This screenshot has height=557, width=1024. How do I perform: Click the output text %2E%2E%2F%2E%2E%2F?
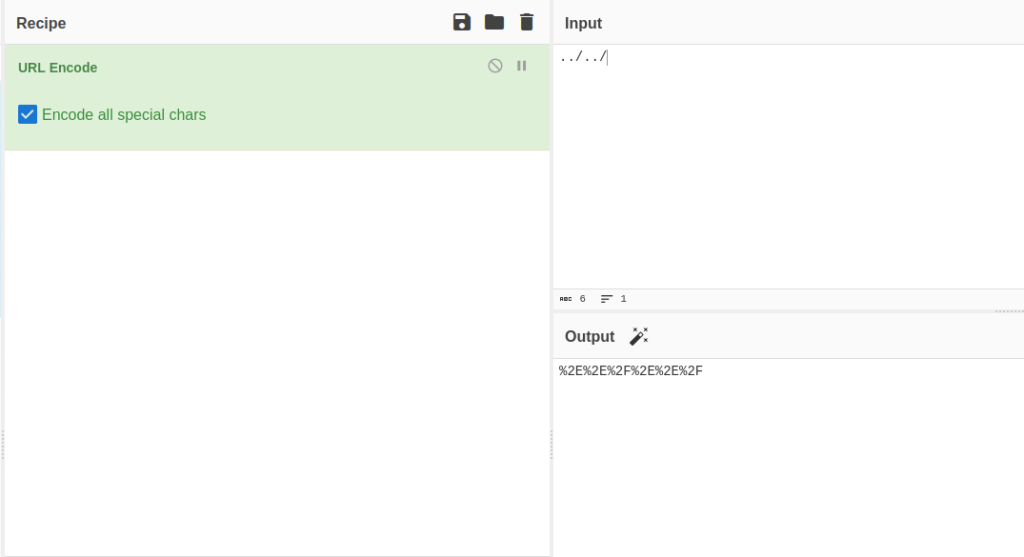coord(630,371)
